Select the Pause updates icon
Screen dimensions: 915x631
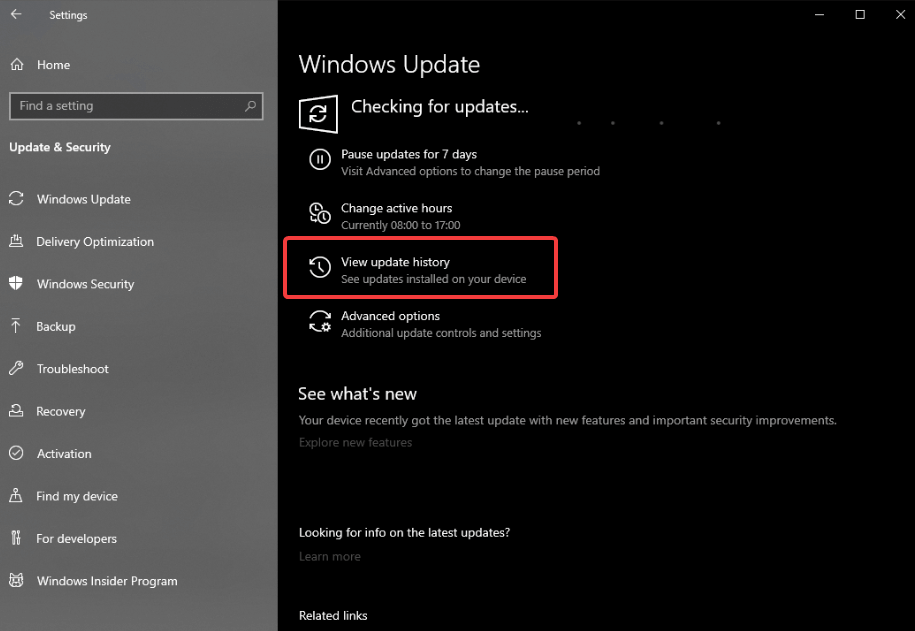(318, 160)
